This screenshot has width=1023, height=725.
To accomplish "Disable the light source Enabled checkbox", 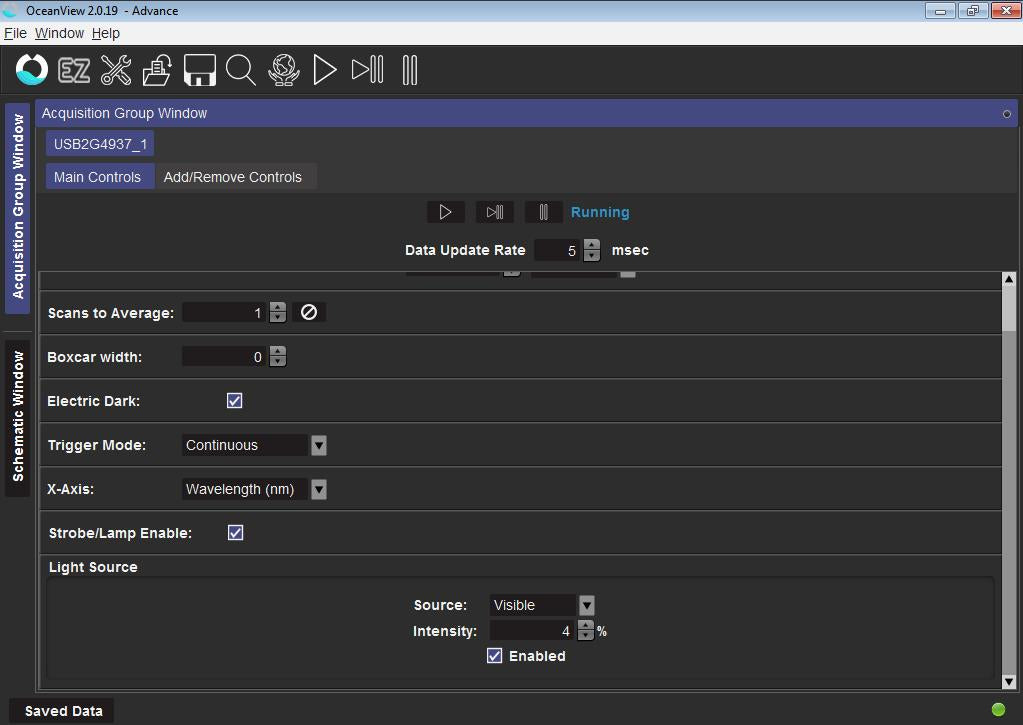I will point(494,656).
